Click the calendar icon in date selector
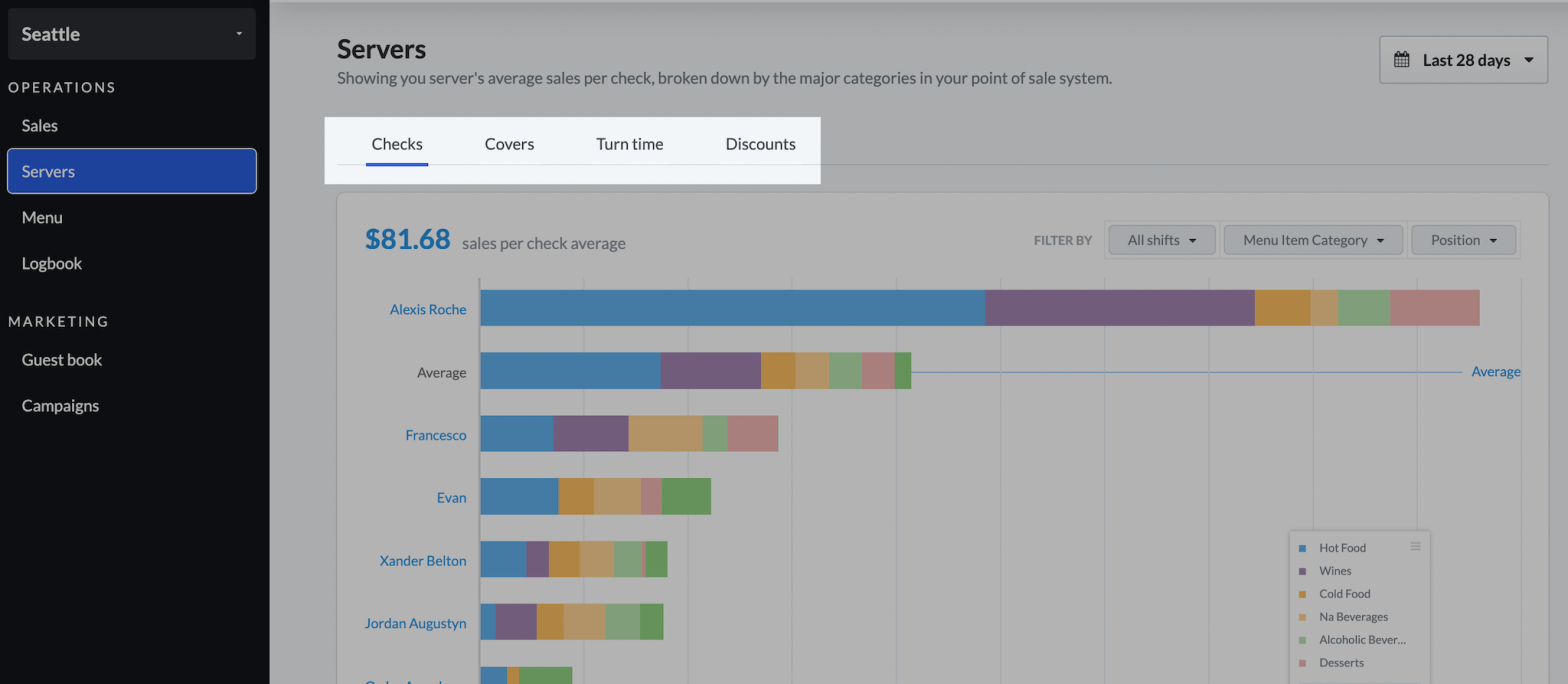This screenshot has height=684, width=1568. click(1402, 60)
